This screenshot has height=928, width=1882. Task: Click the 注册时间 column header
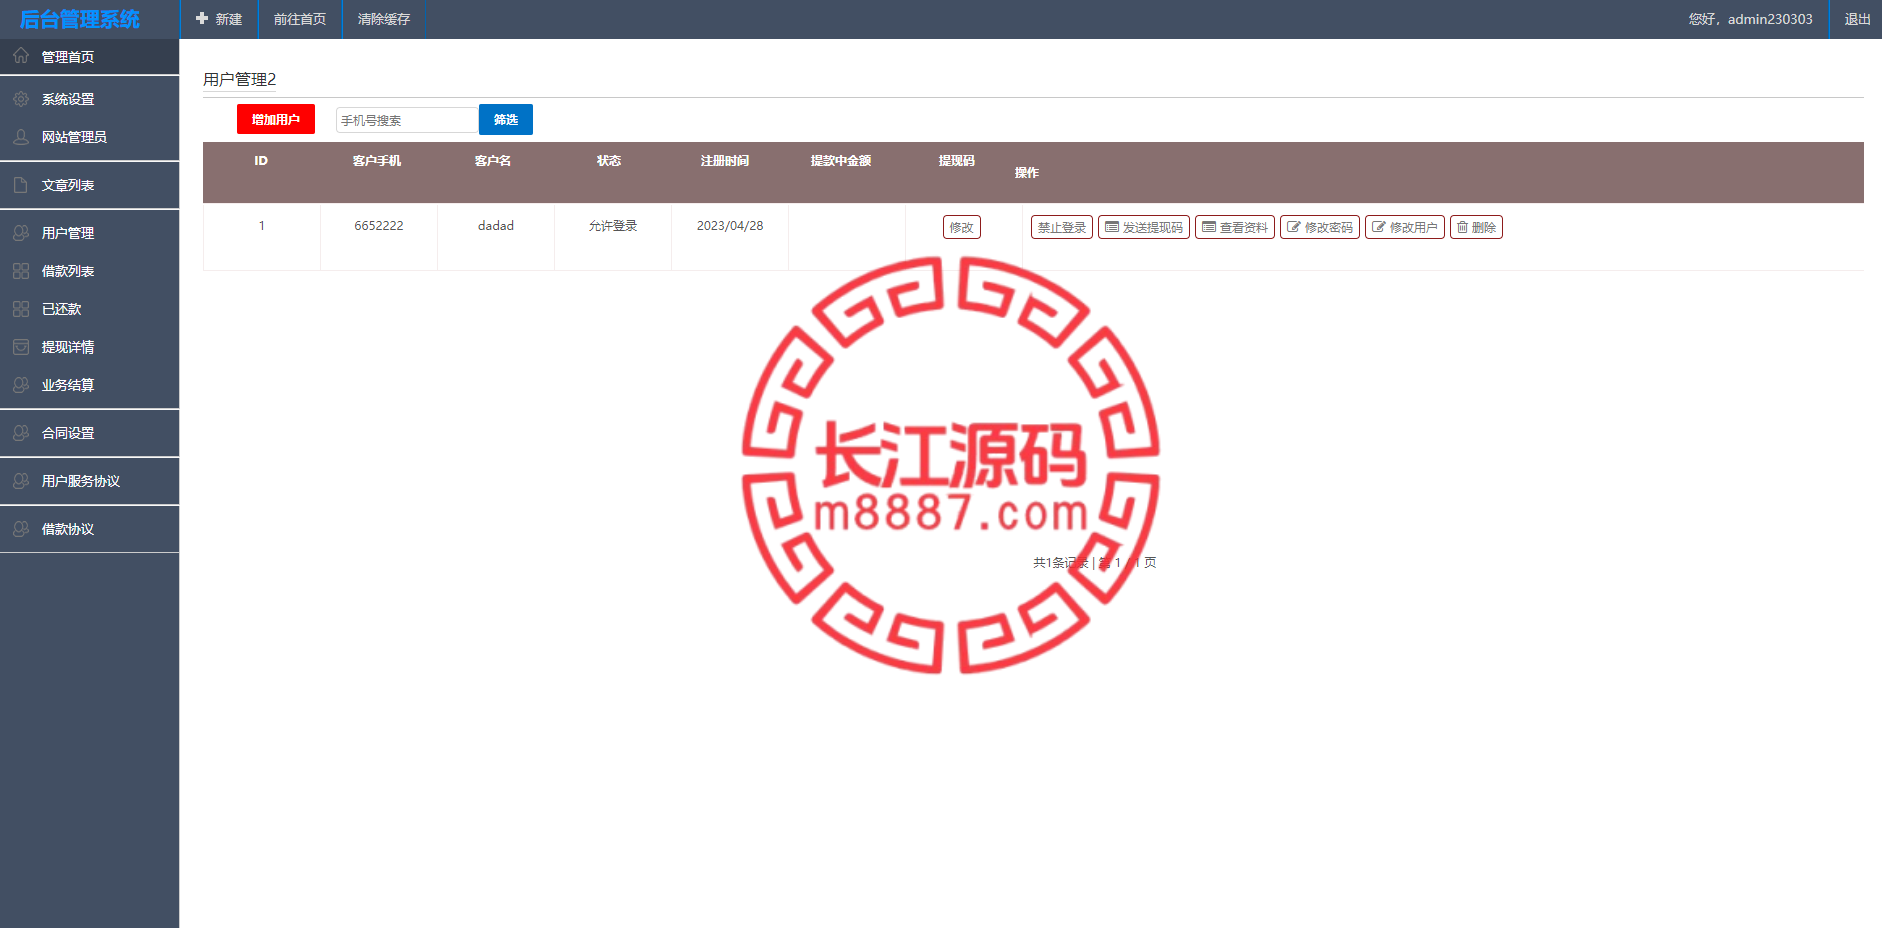click(x=725, y=161)
